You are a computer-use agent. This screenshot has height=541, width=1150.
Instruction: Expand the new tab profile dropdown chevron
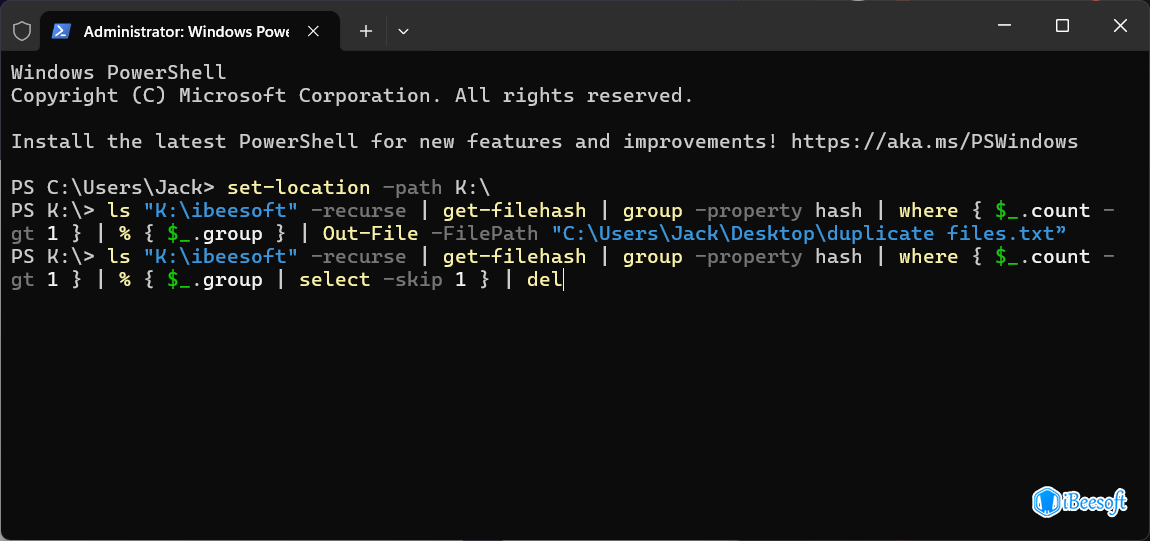403,31
